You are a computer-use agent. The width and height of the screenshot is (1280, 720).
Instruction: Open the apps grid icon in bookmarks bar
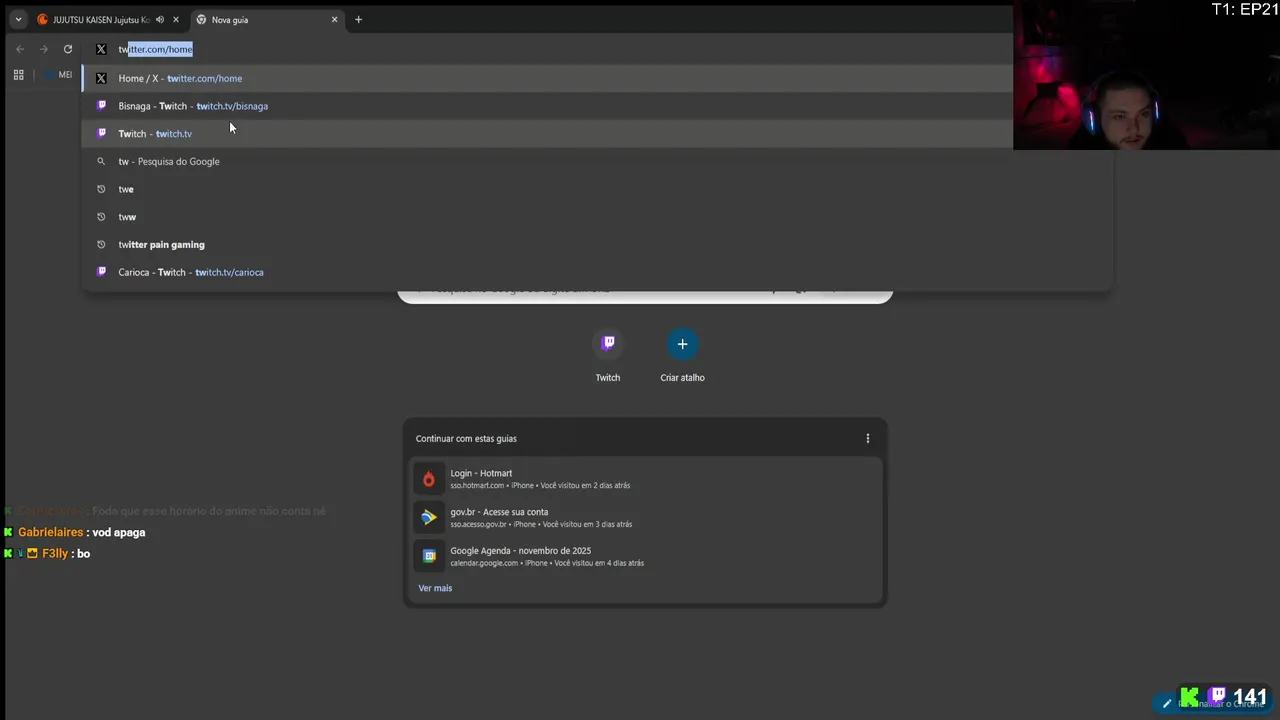[18, 75]
